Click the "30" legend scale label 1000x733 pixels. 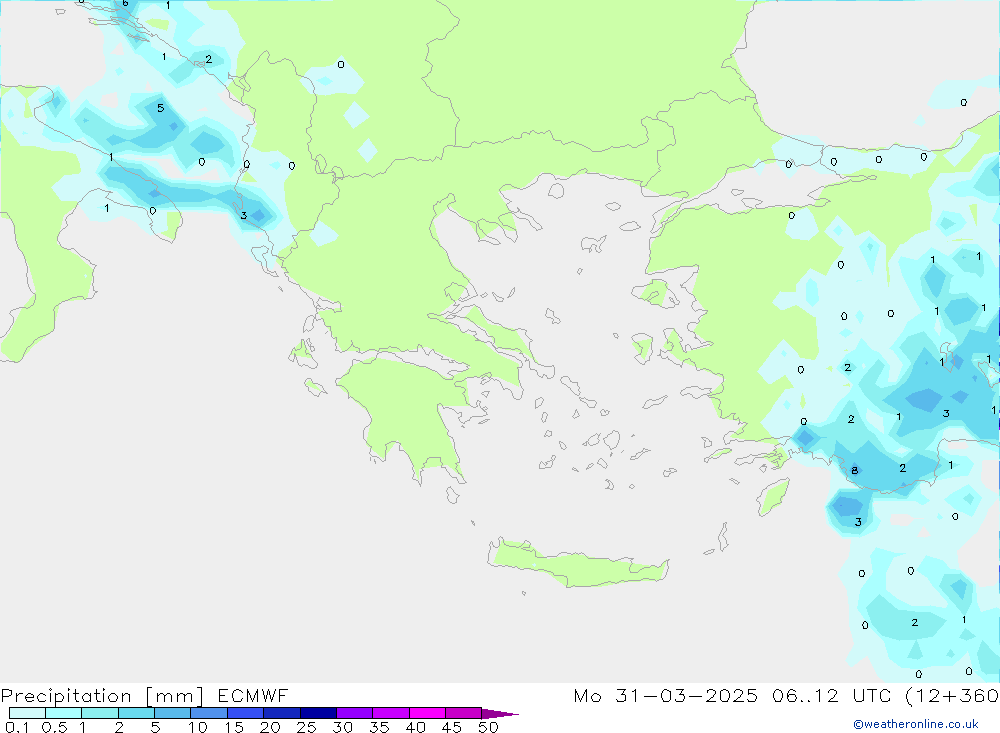343,727
